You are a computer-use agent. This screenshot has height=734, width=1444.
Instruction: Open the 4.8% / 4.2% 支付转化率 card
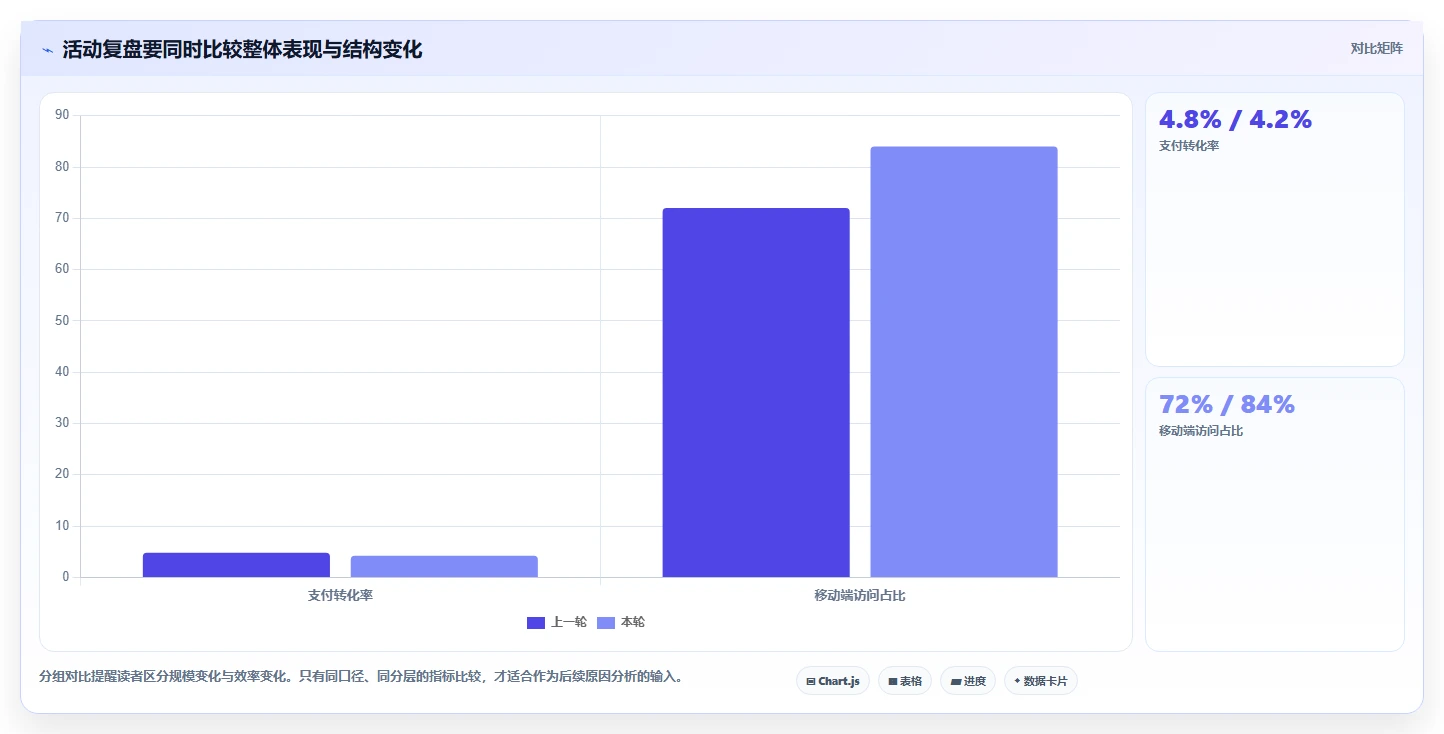1275,229
